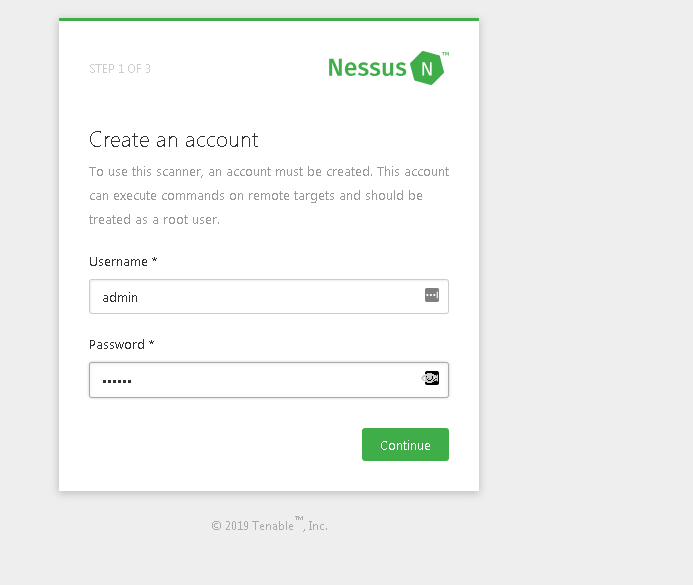693x585 pixels.
Task: Toggle the eye icon in Password field
Action: point(432,378)
